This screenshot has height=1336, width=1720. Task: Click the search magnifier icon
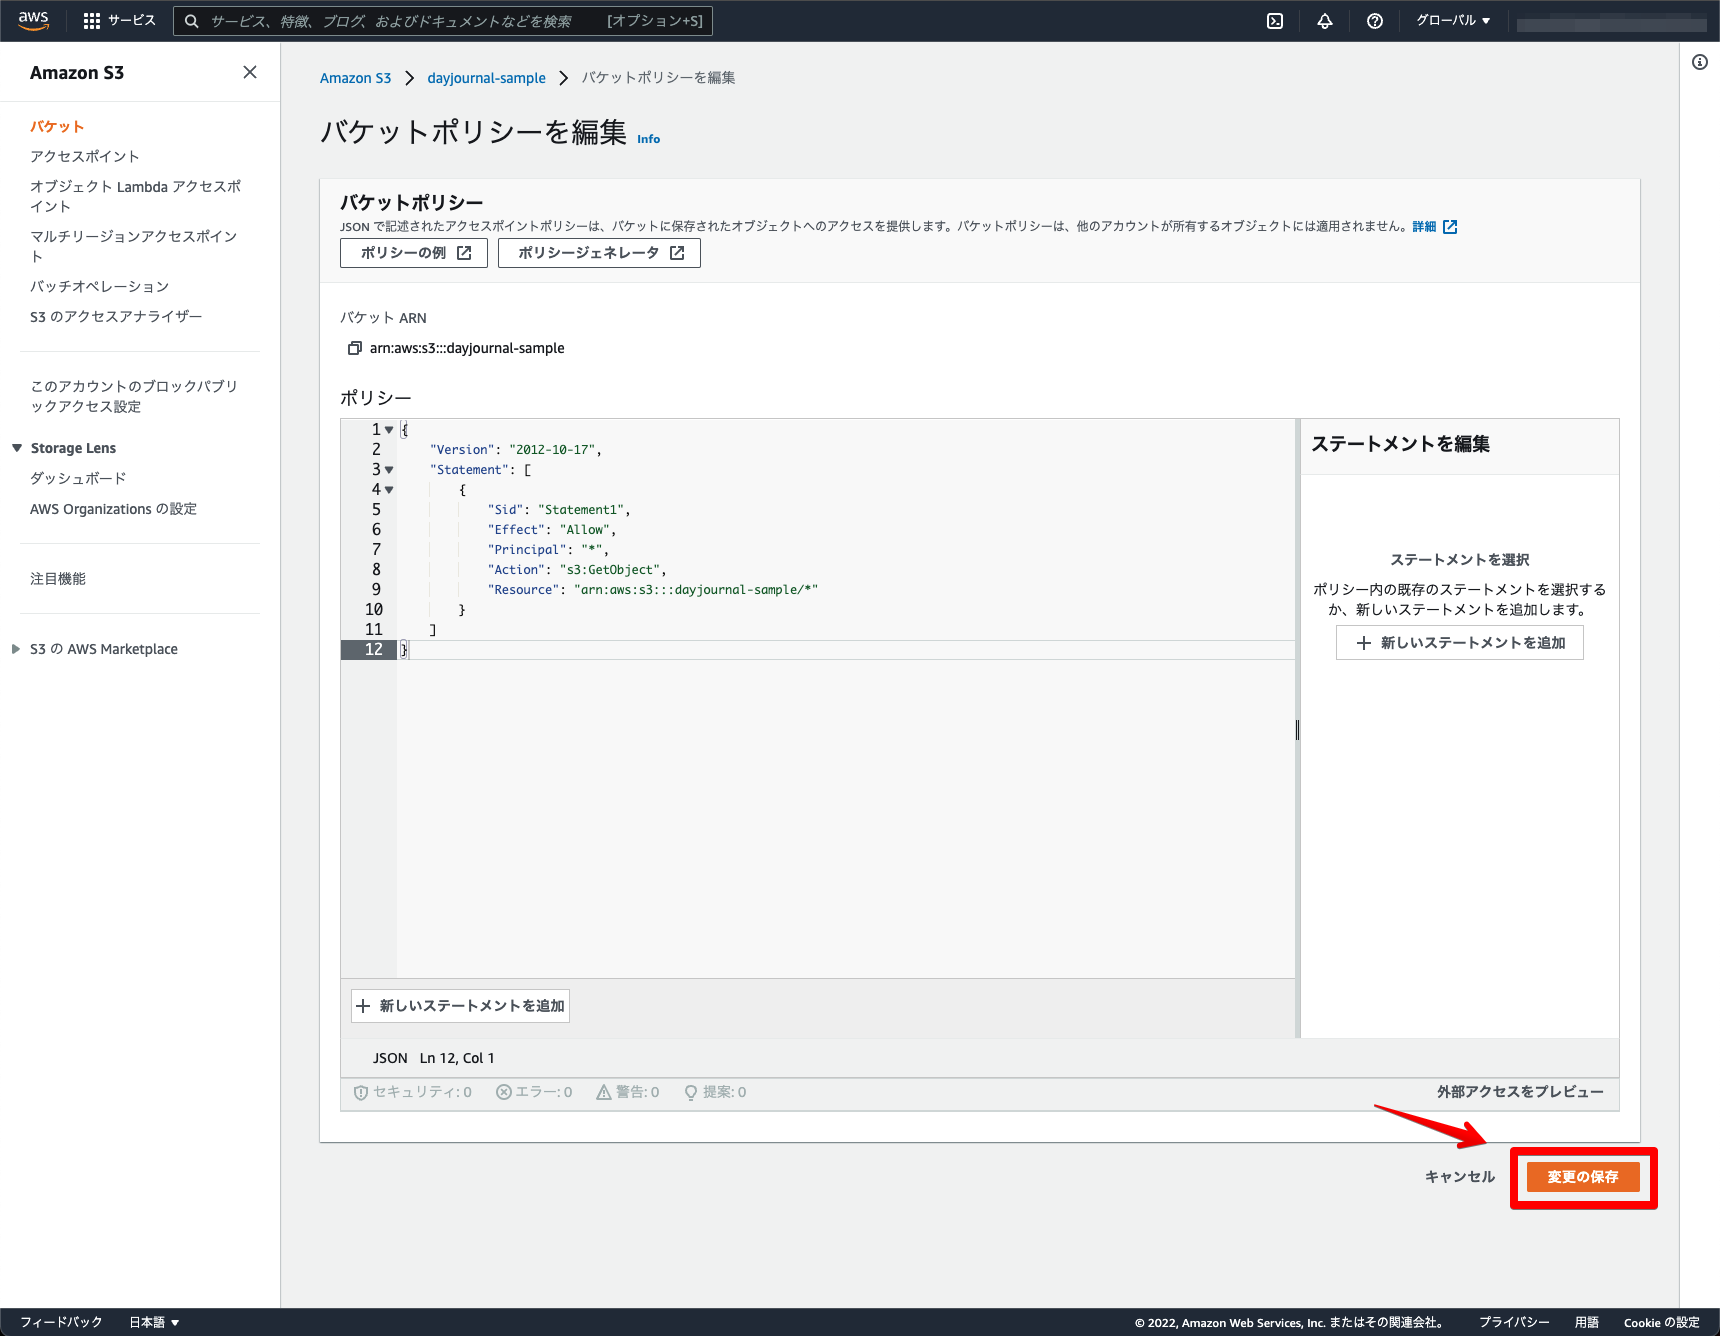click(x=192, y=21)
